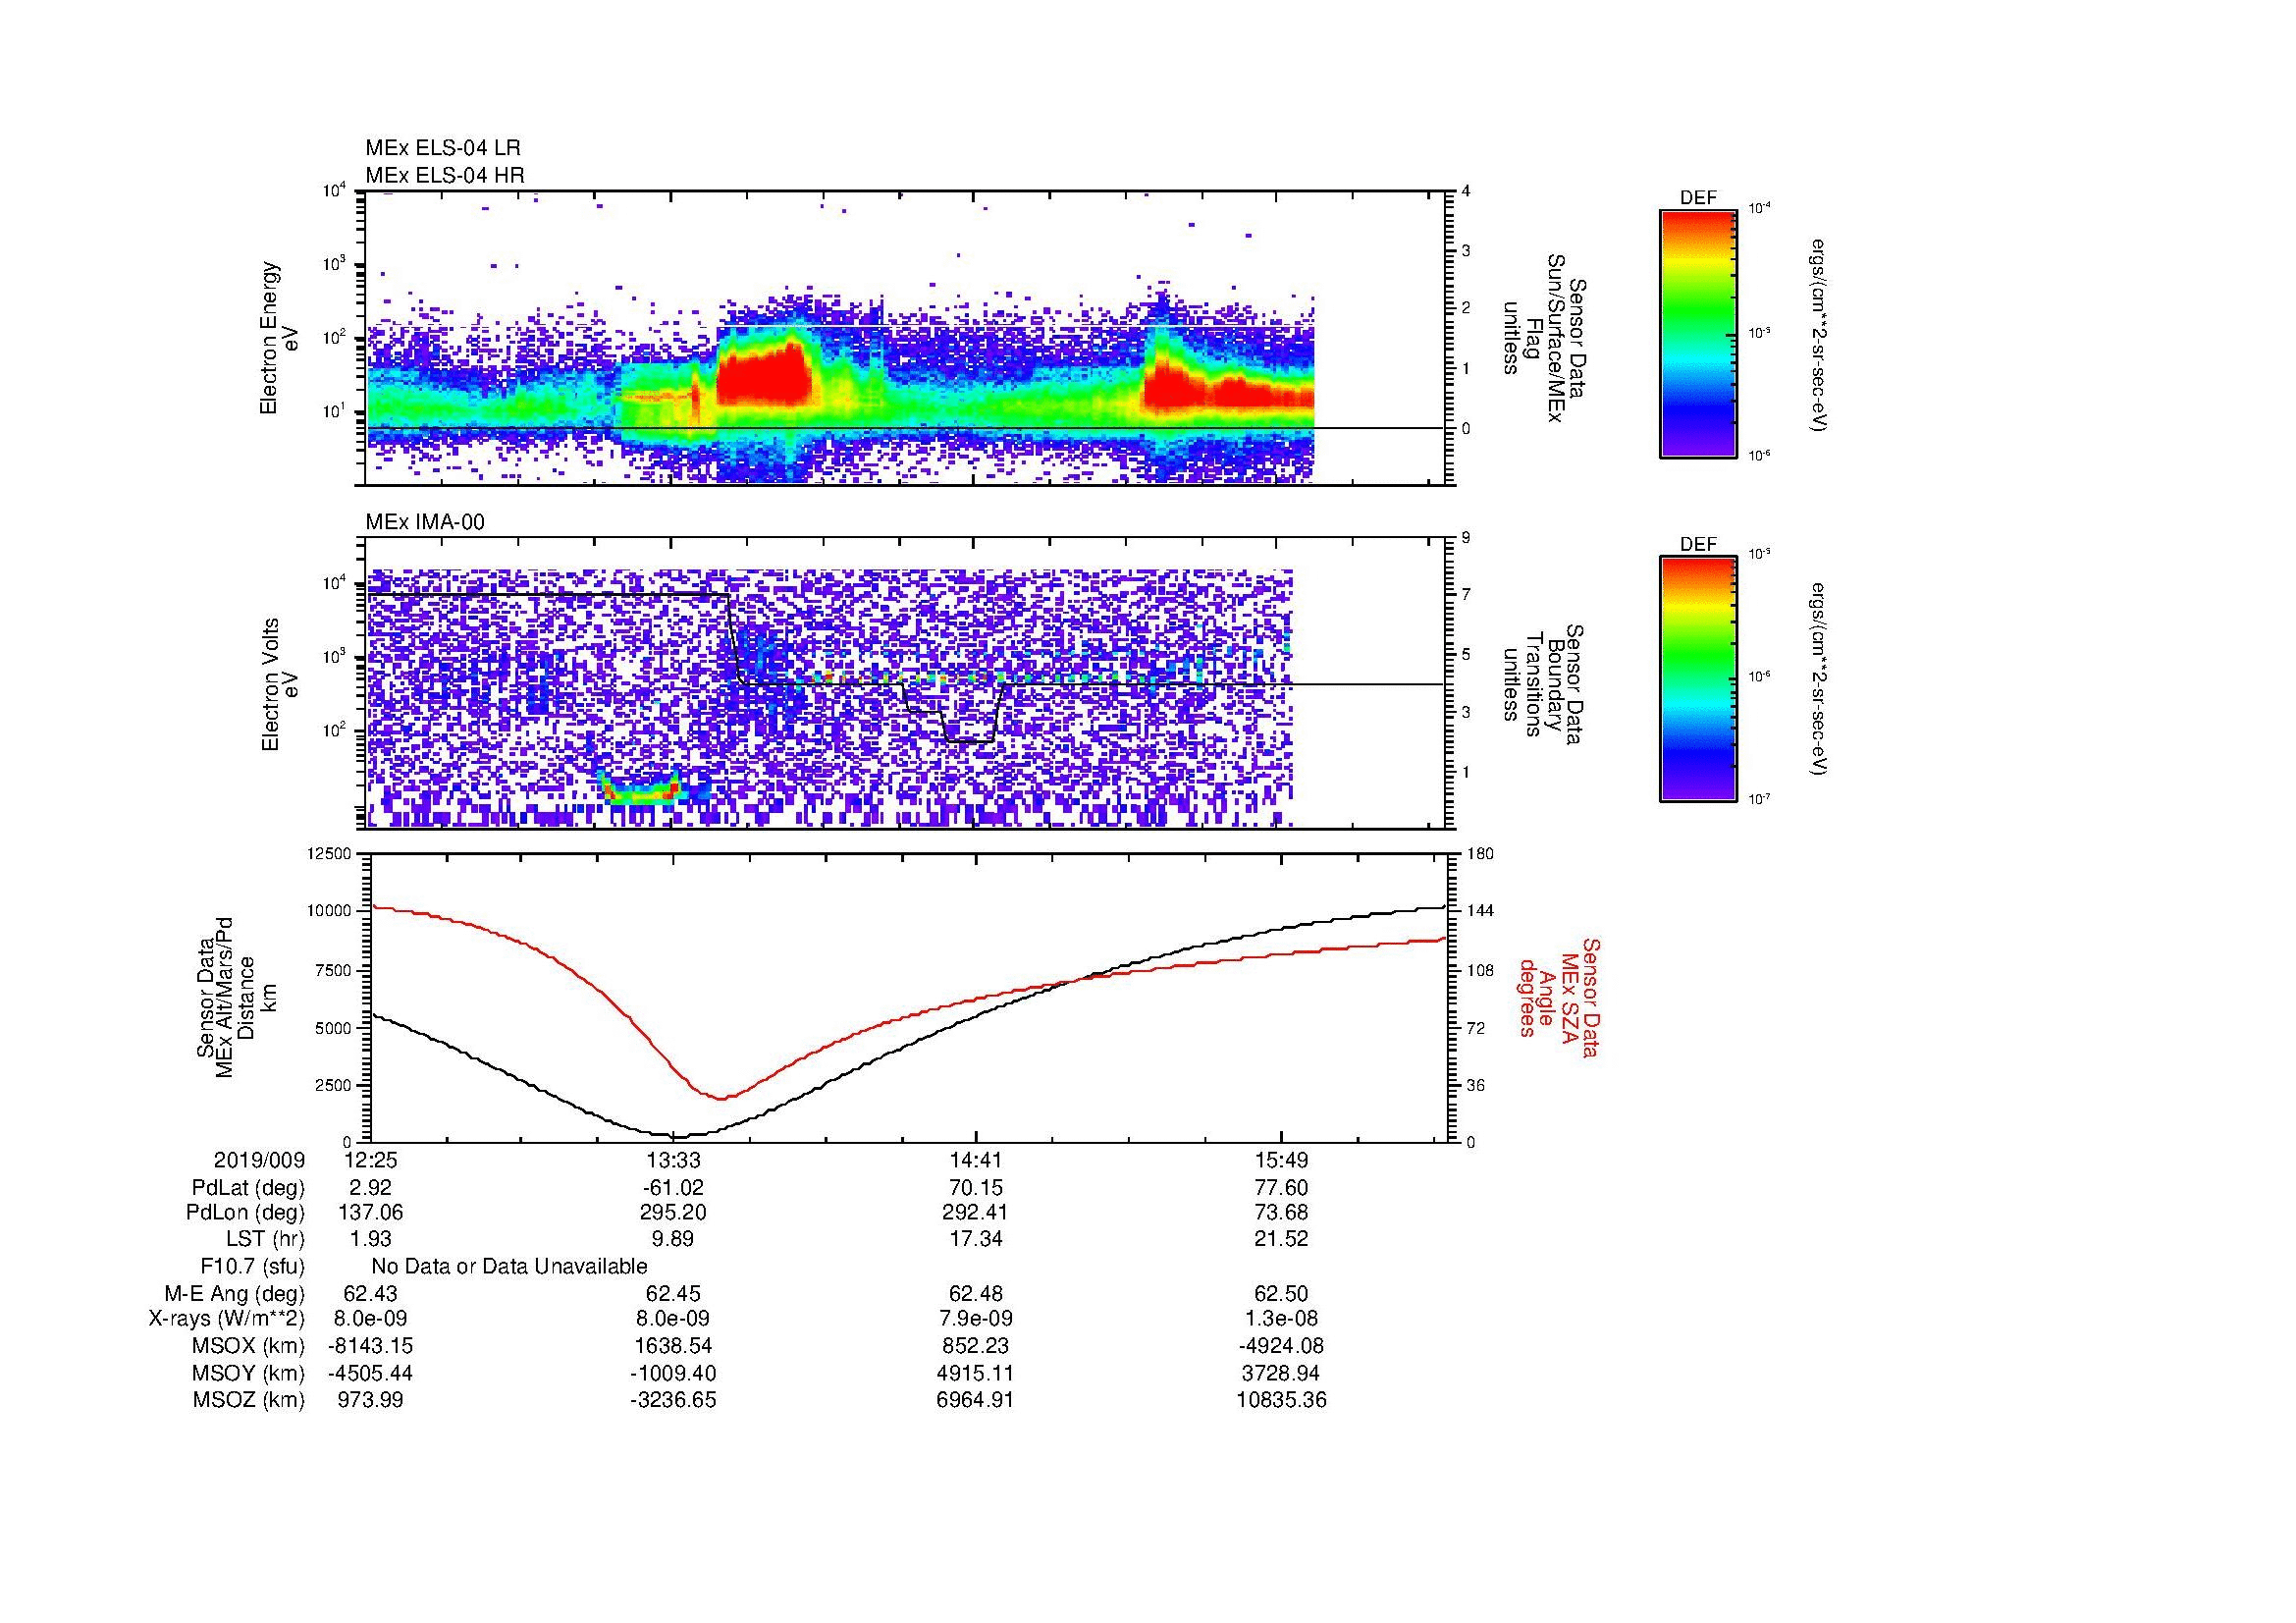Click M-E Ang value 62.50
Viewport: 2296px width, 1623px height.
[x=1281, y=1293]
